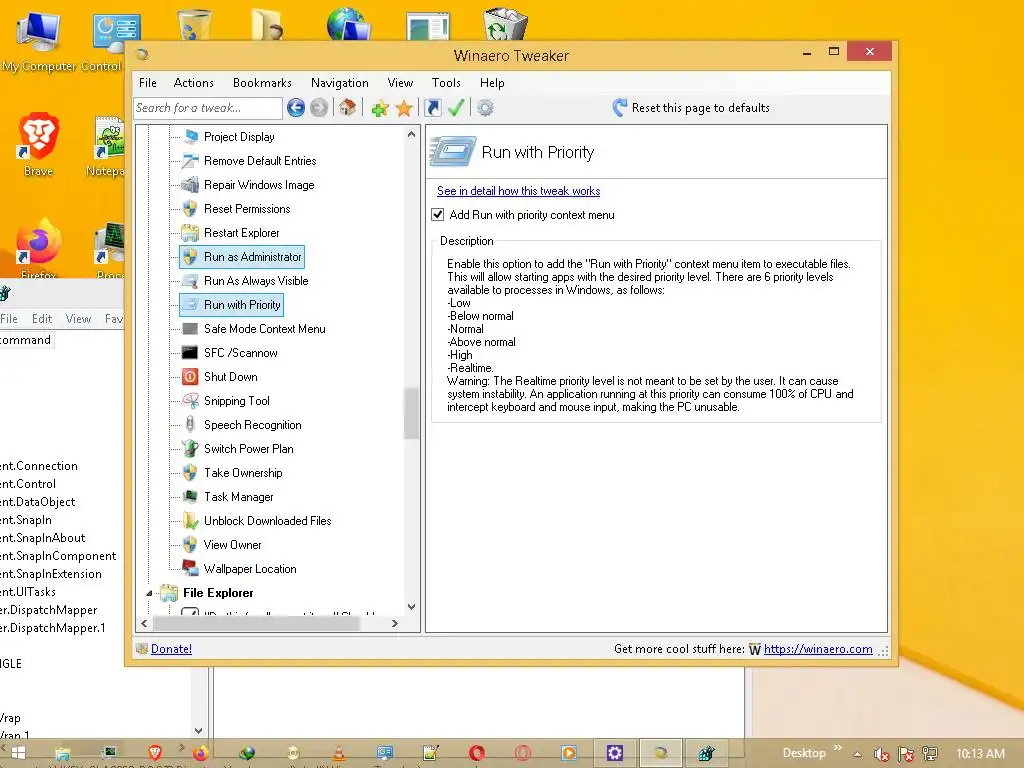1024x768 pixels.
Task: Open Brave desktop shortcut
Action: tap(38, 145)
